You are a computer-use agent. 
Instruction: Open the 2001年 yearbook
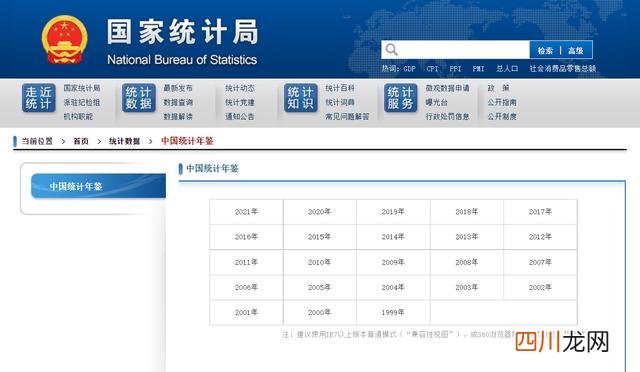coord(246,312)
